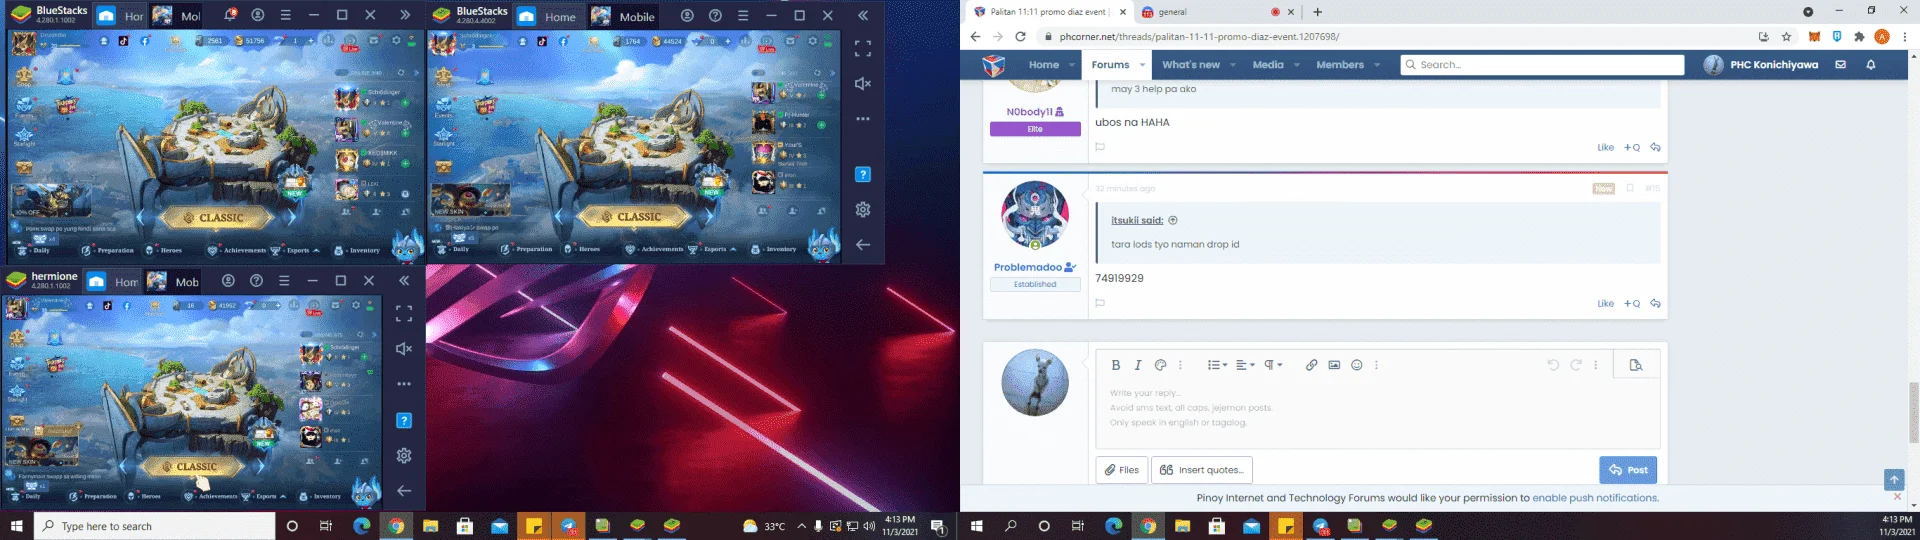Screen dimensions: 1920x540
Task: Open help icon in hermione window title bar
Action: (x=257, y=281)
